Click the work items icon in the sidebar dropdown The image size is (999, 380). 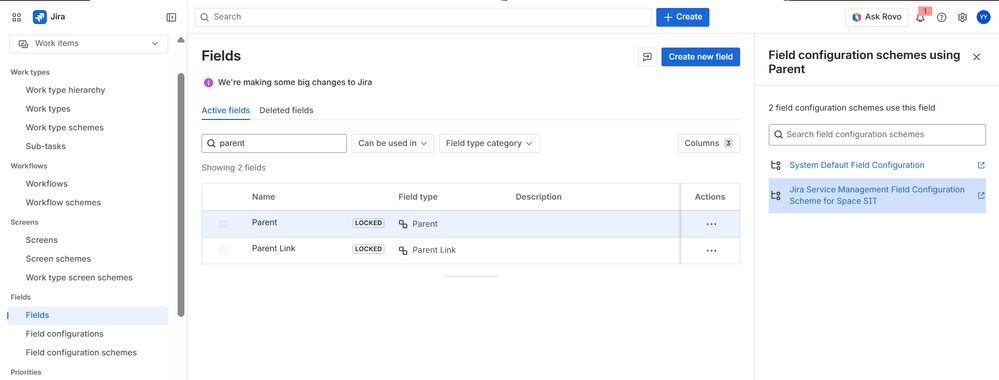click(x=24, y=43)
